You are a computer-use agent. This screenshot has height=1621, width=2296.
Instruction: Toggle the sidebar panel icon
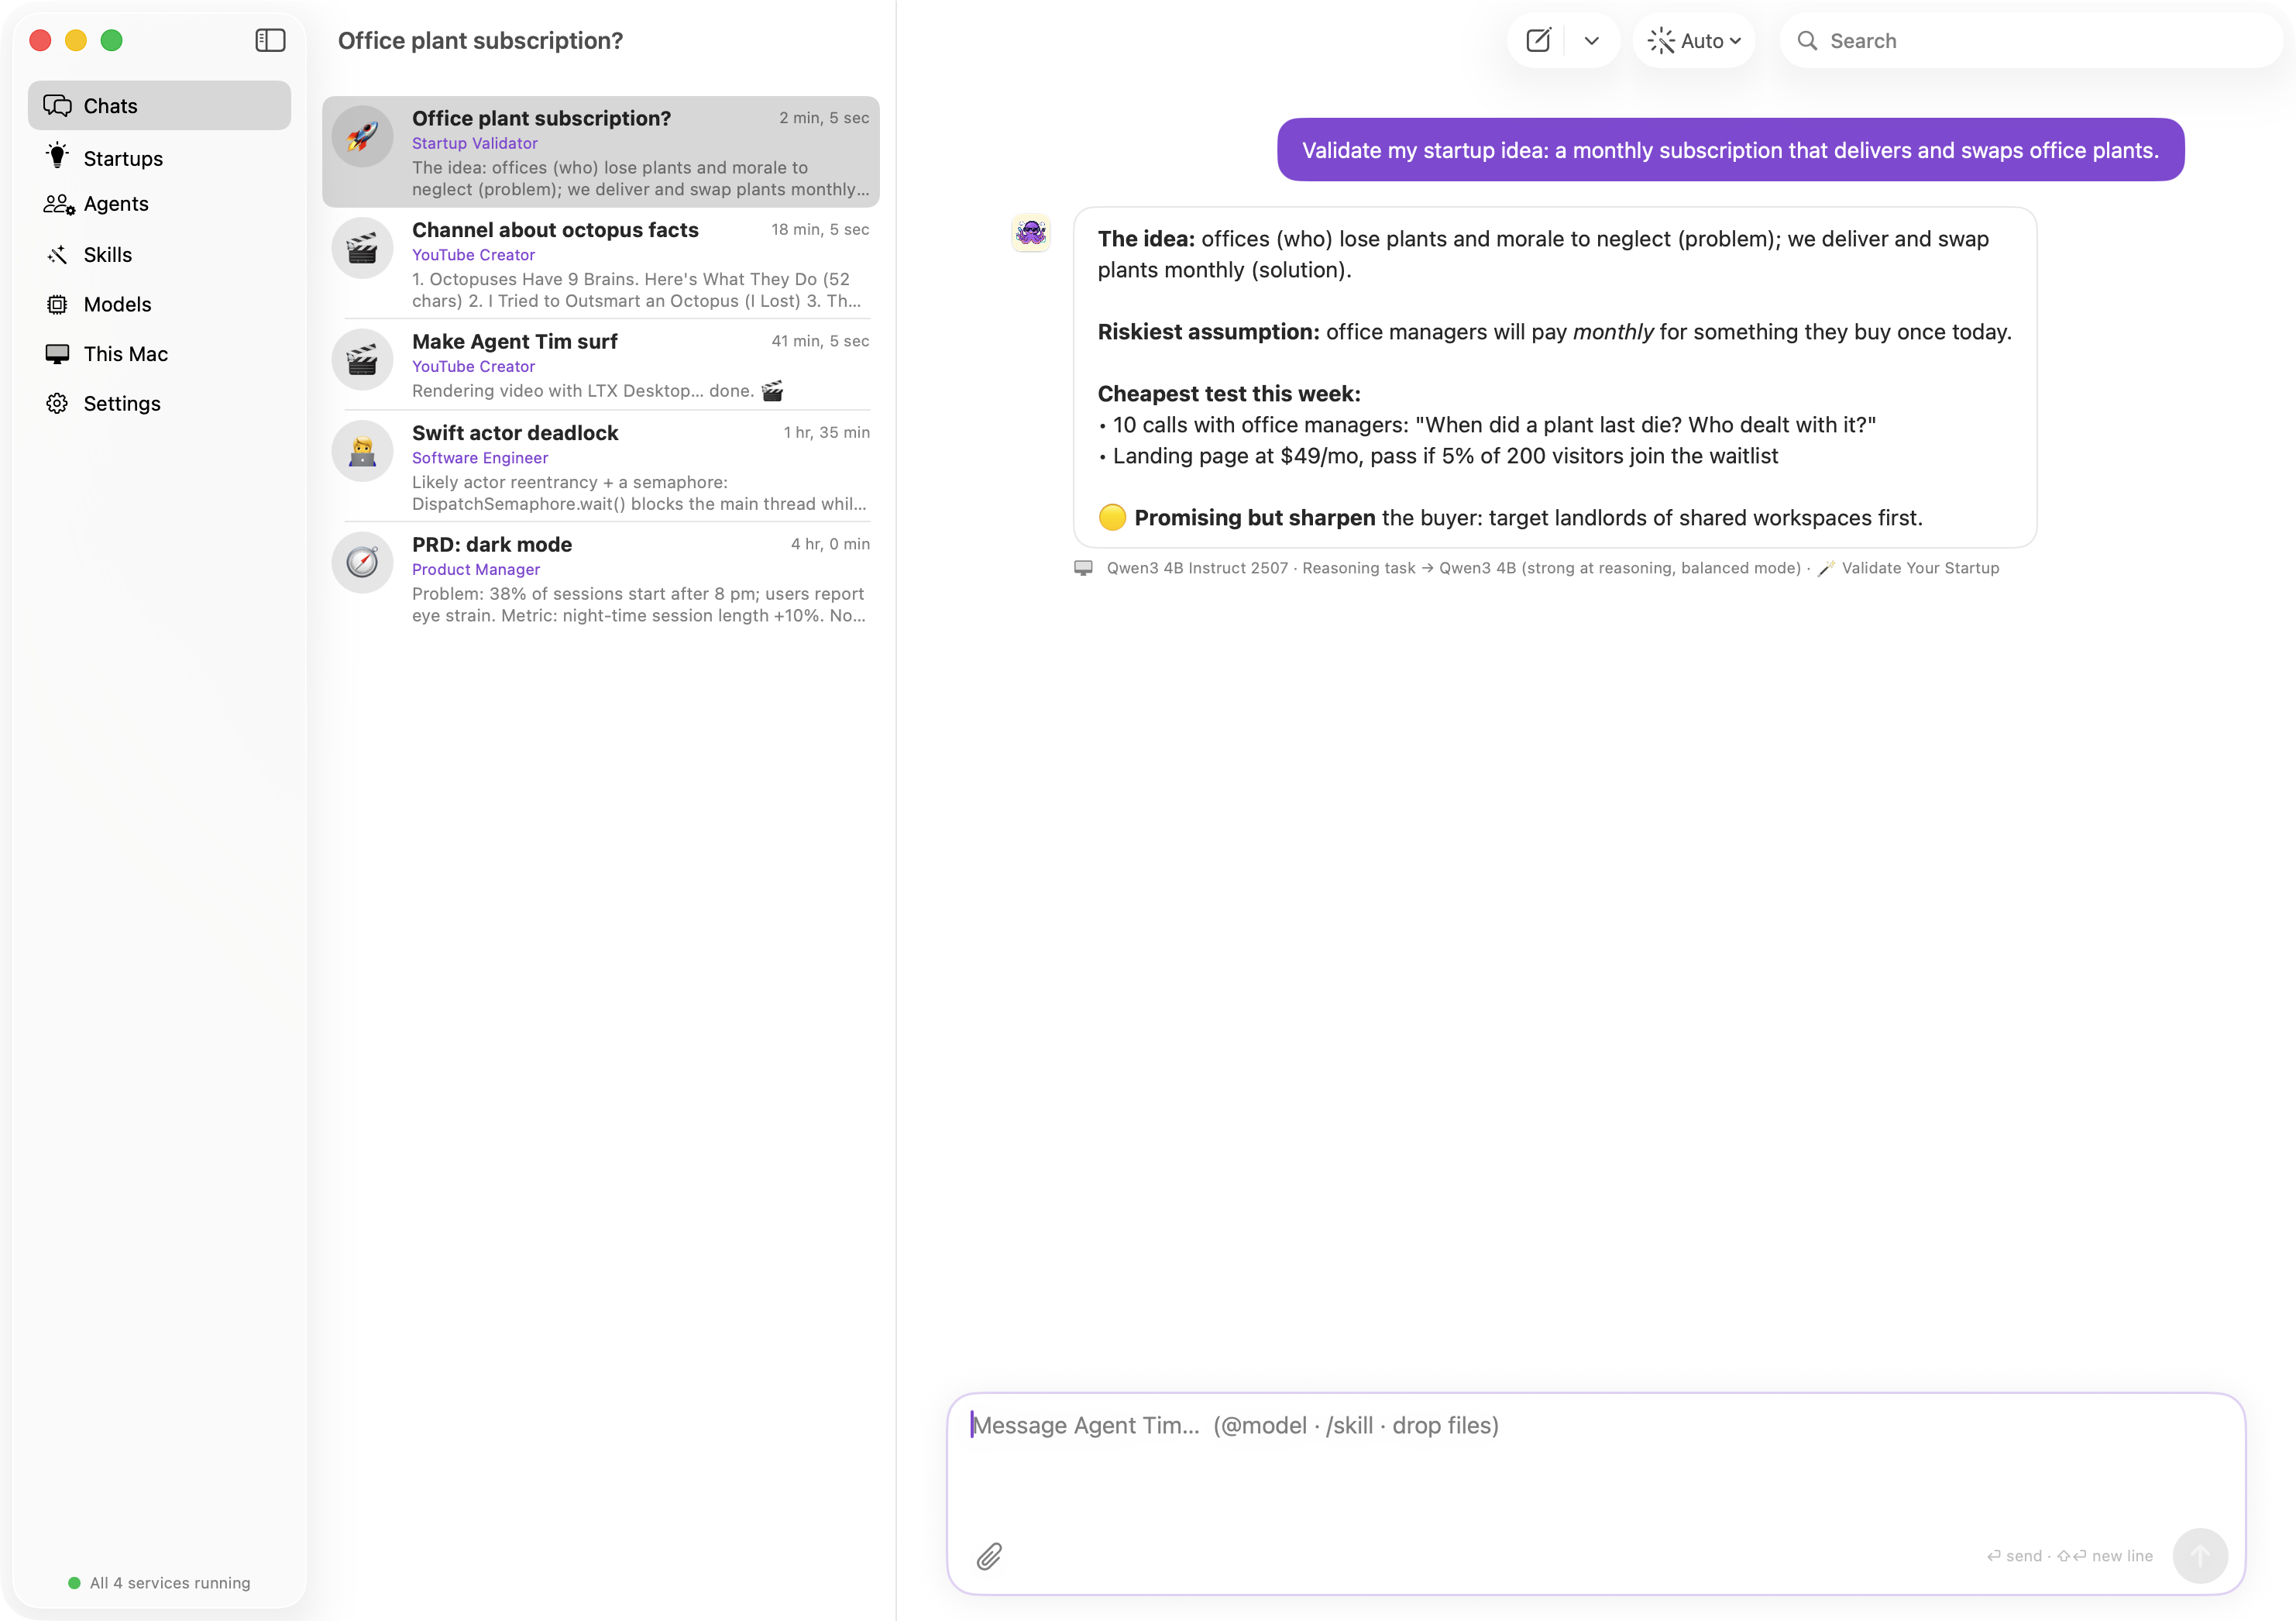[x=270, y=40]
